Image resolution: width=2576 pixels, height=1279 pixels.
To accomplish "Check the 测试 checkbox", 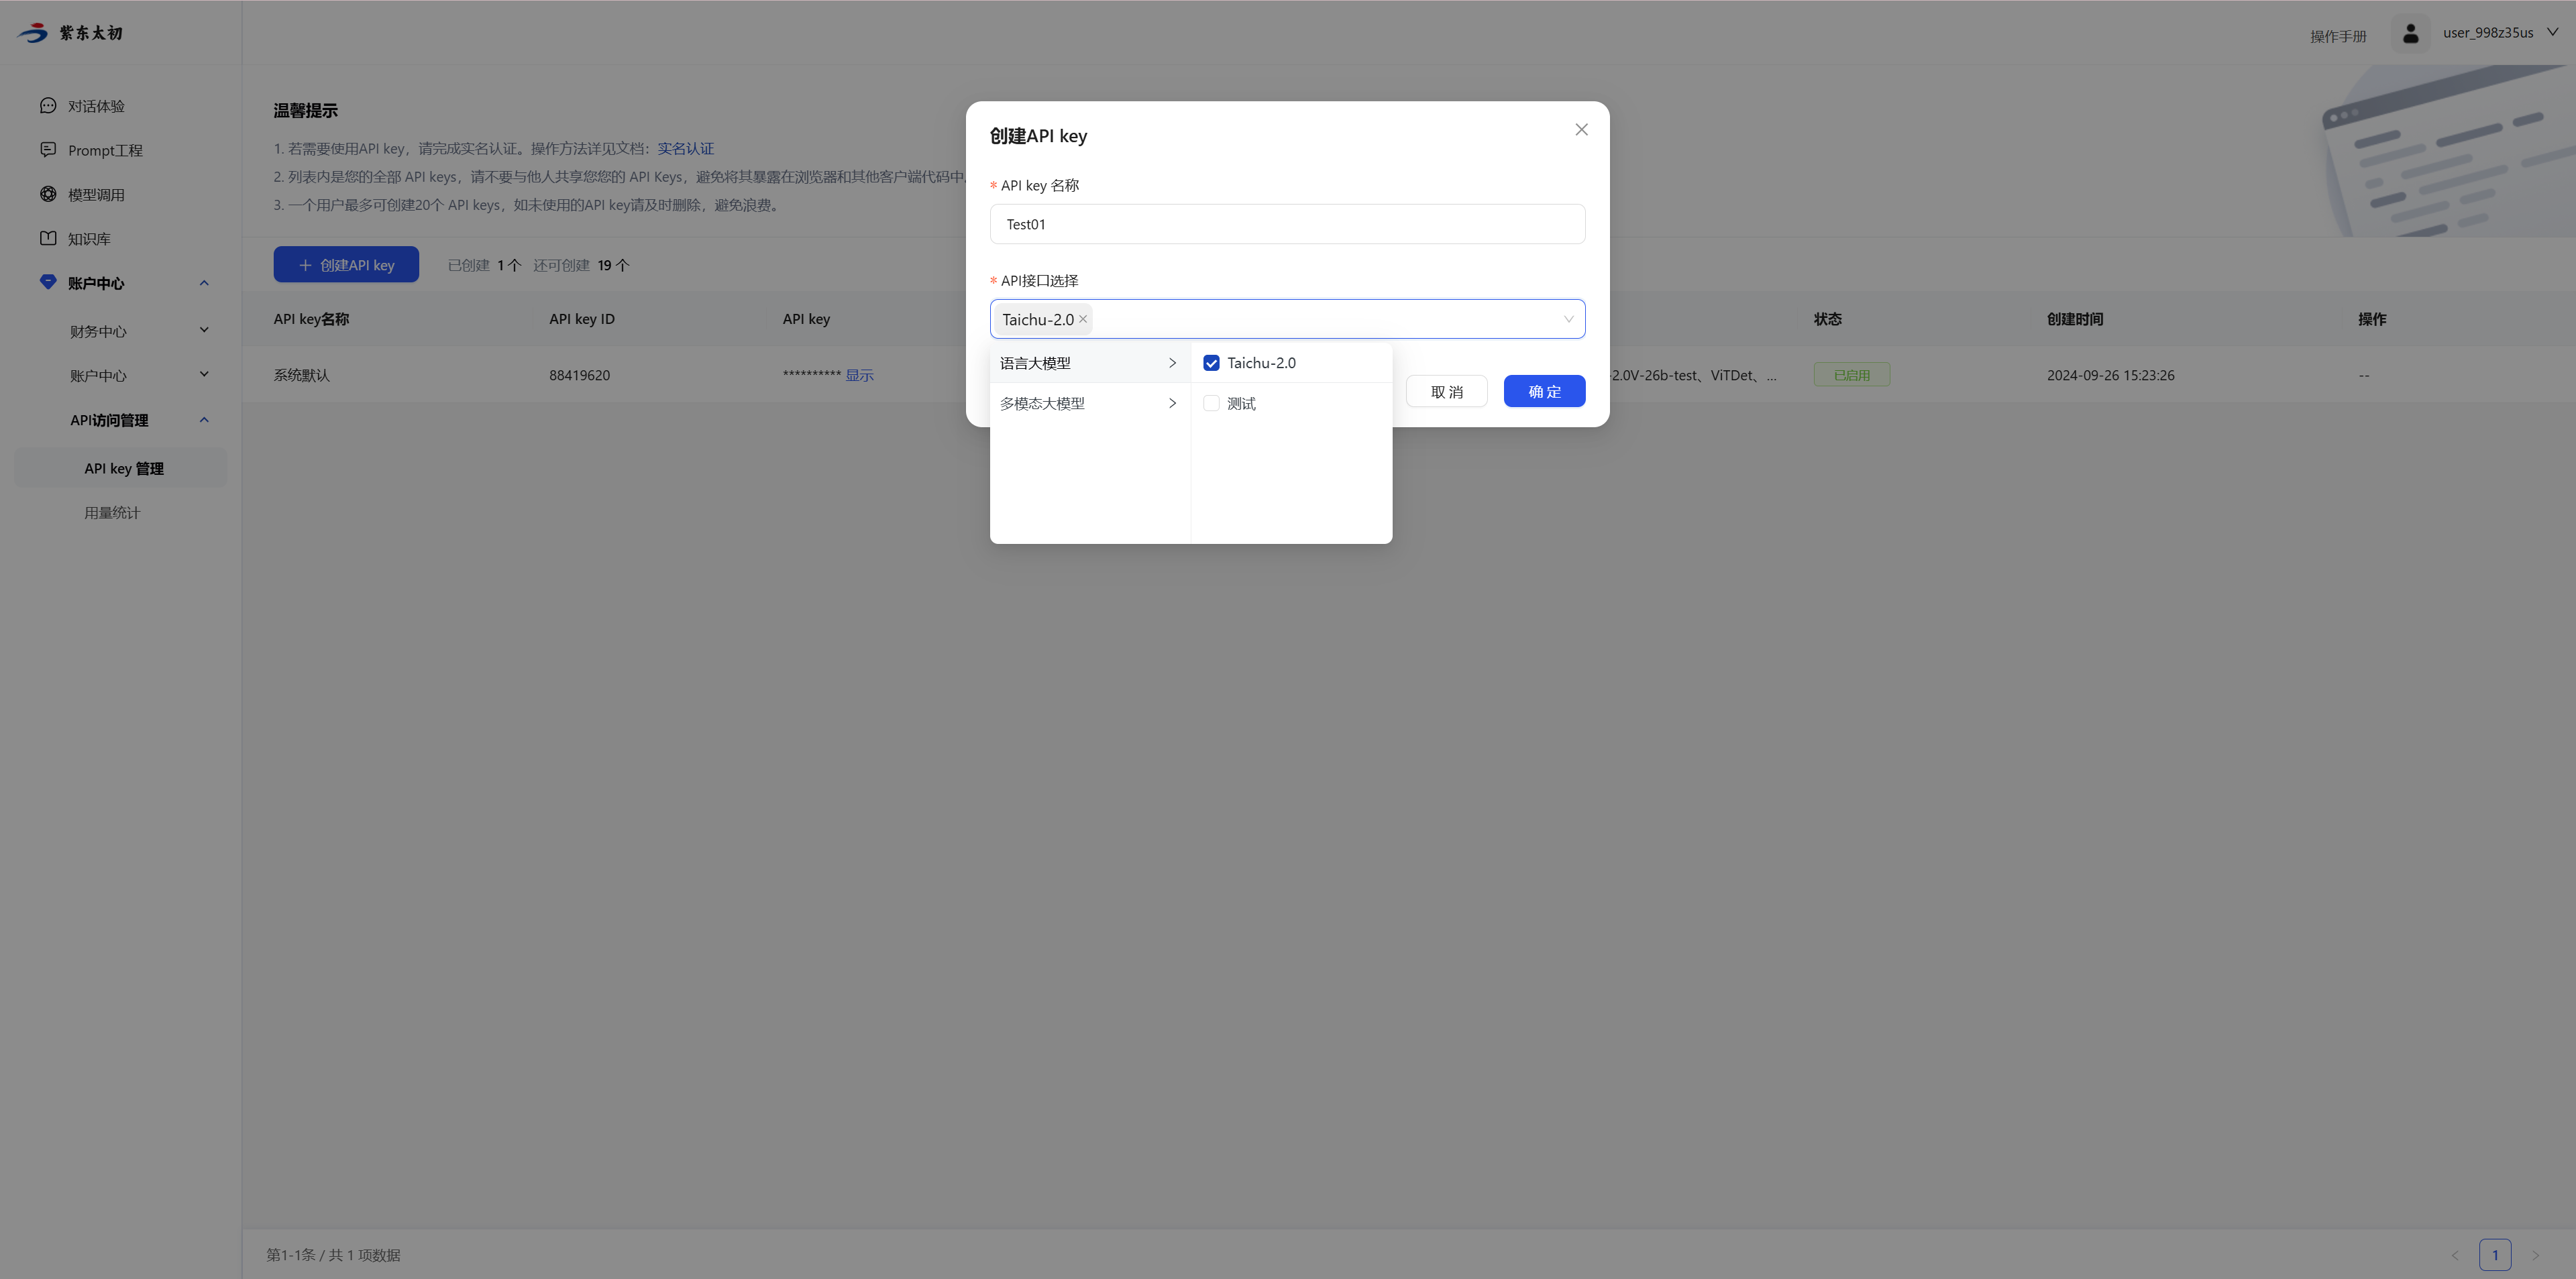I will [1211, 404].
